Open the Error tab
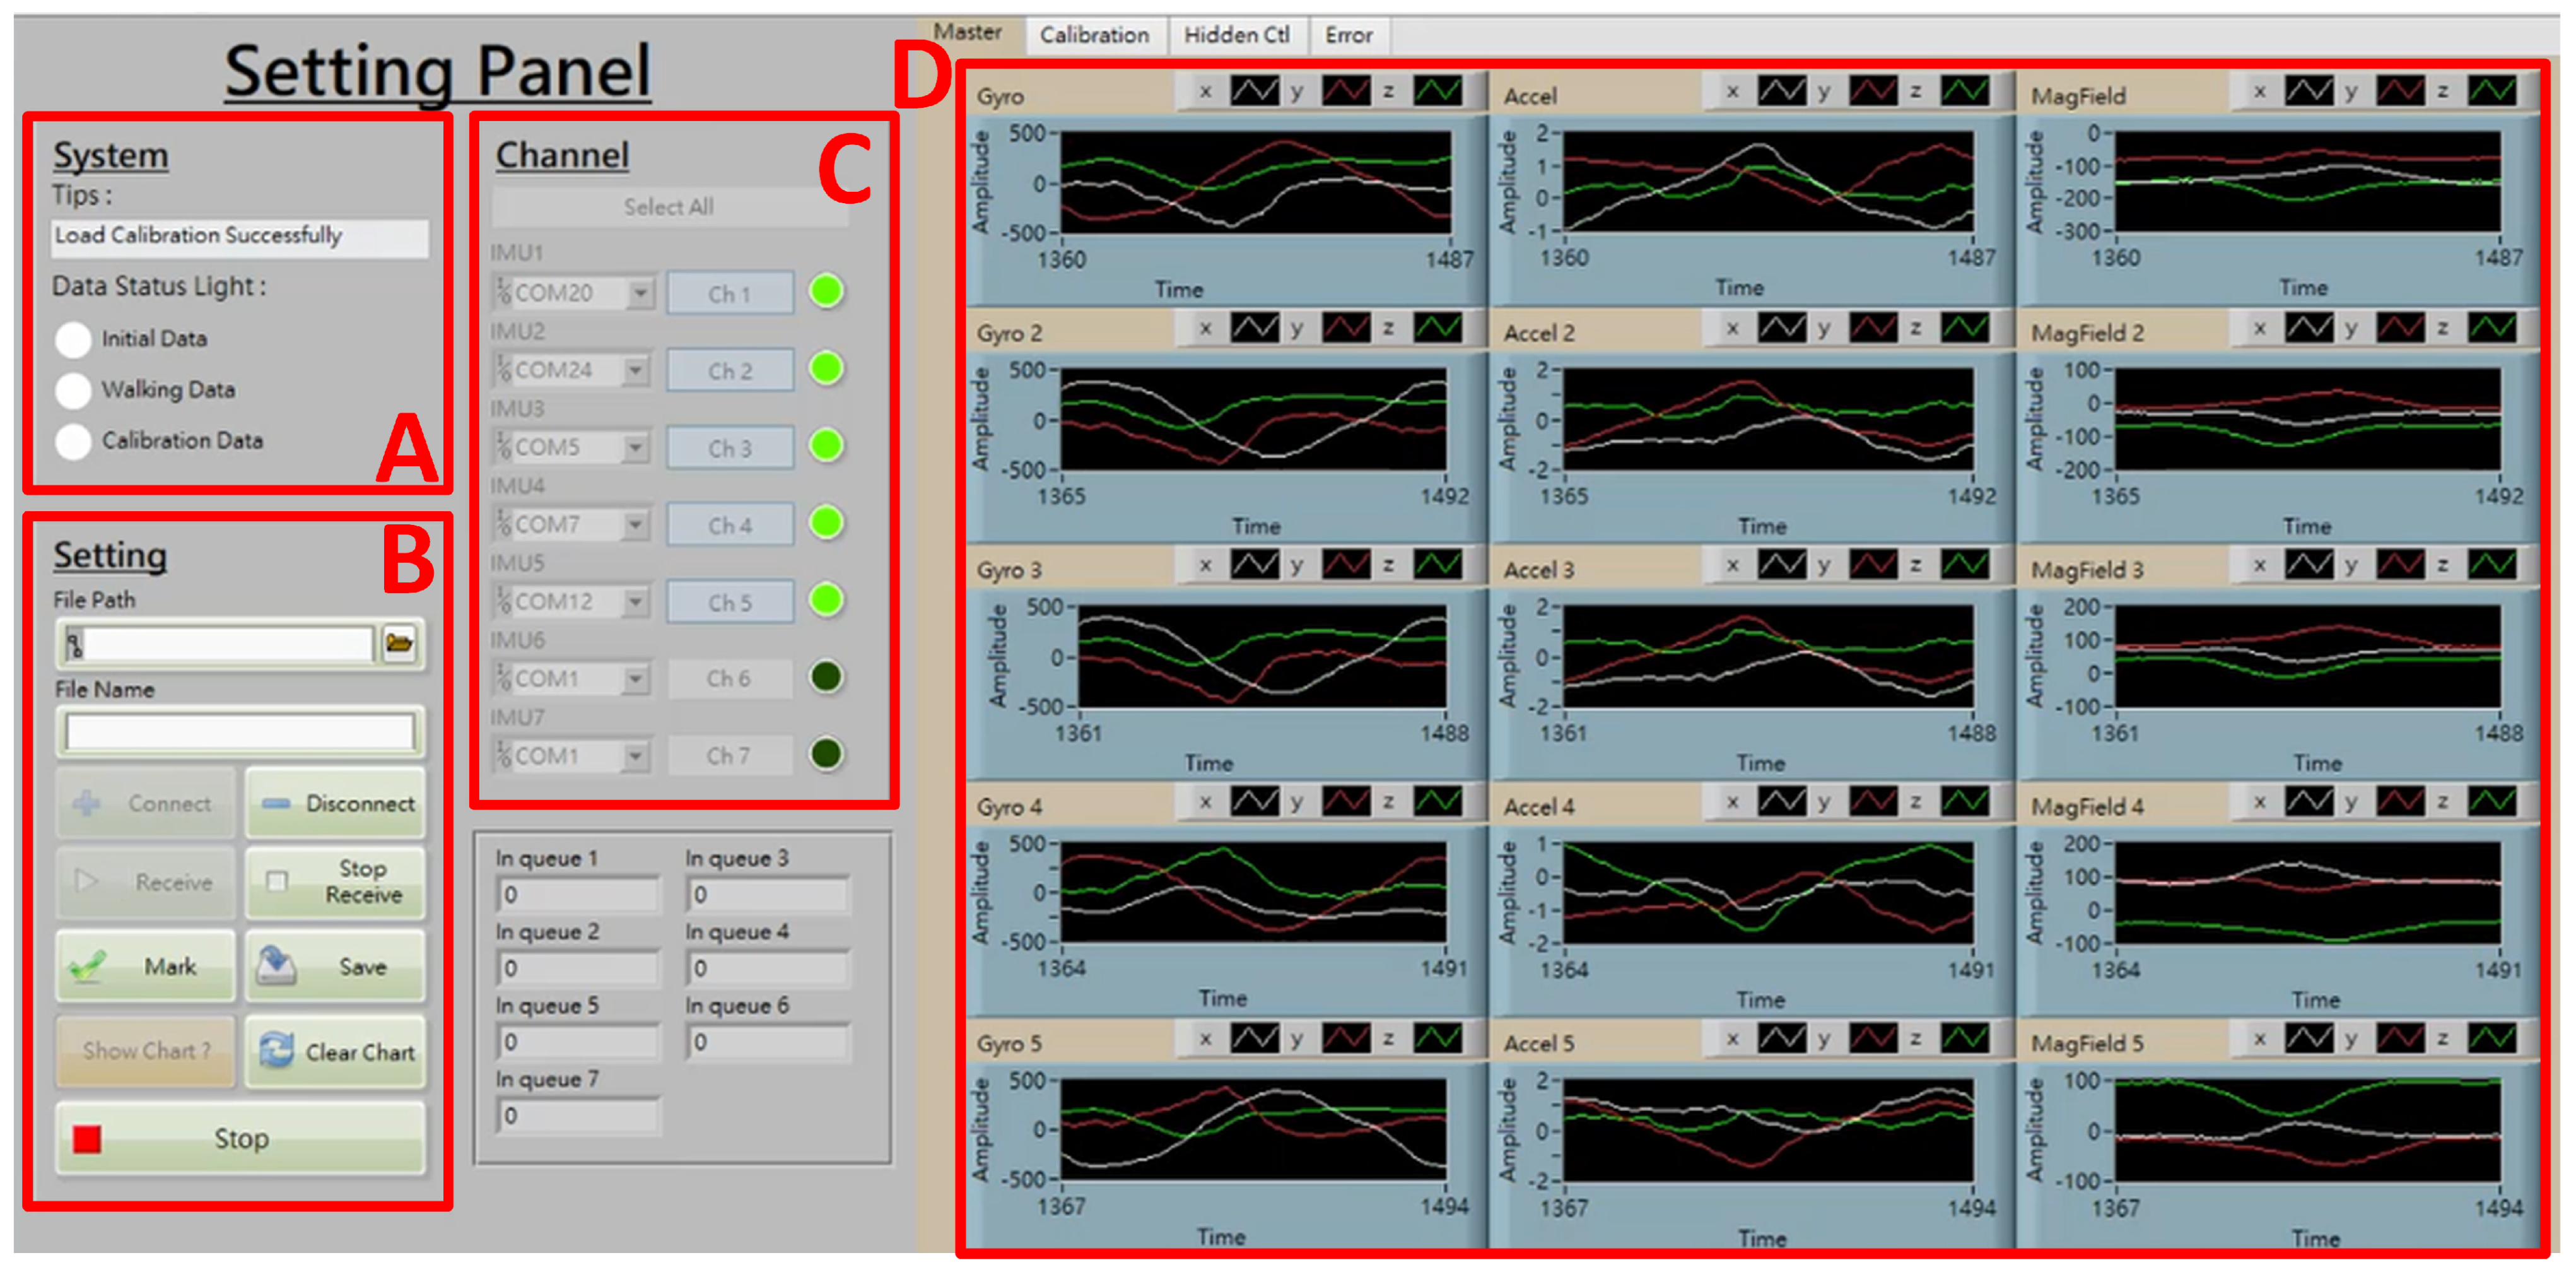The image size is (2576, 1277). [x=1348, y=35]
